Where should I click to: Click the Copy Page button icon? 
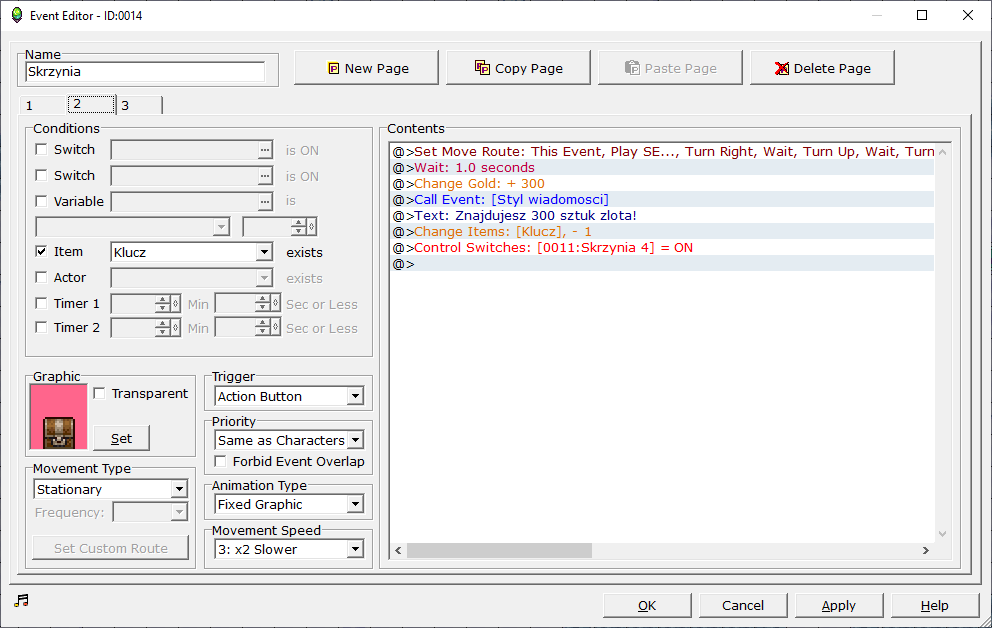coord(482,68)
